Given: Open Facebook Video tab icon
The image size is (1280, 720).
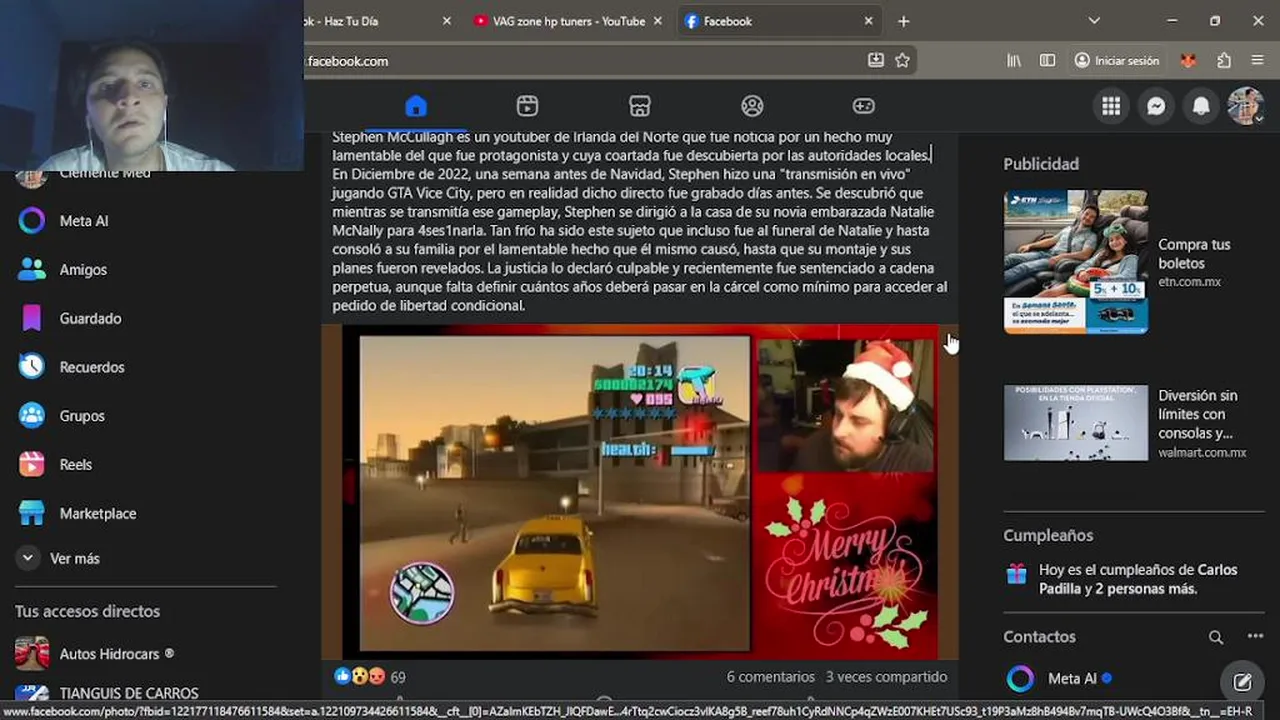Looking at the screenshot, I should pos(528,106).
